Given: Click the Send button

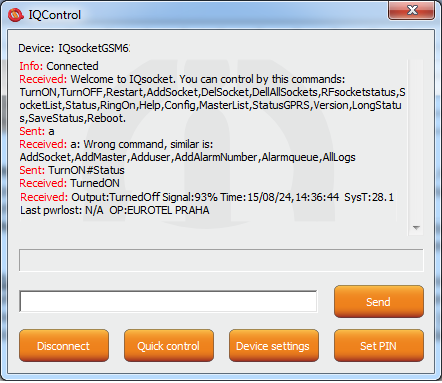Looking at the screenshot, I should coord(379,302).
